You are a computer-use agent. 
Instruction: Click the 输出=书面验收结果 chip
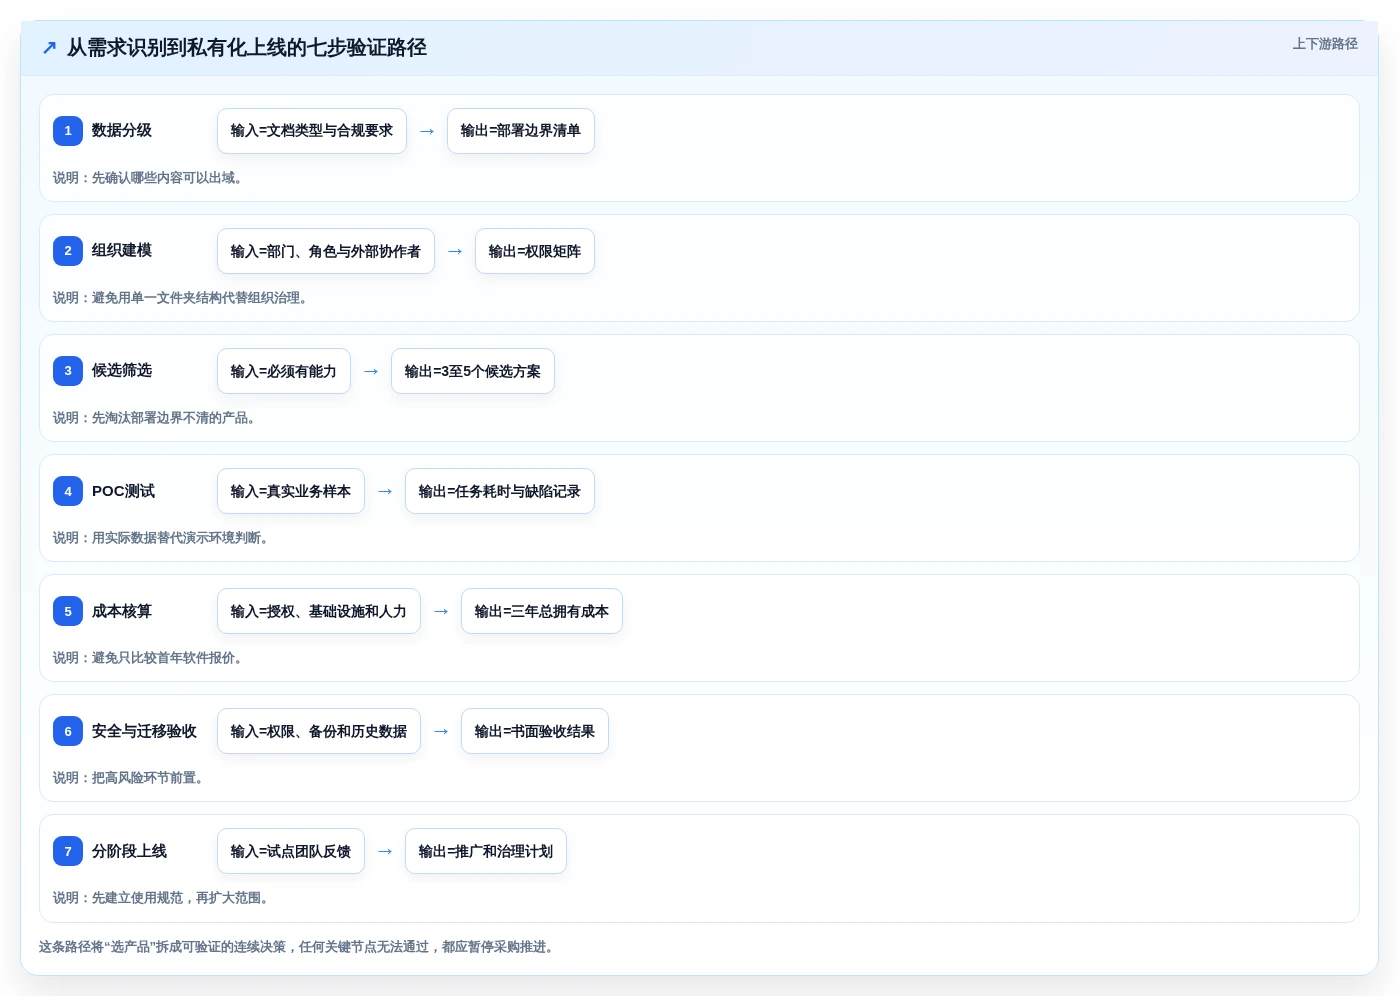pos(535,731)
